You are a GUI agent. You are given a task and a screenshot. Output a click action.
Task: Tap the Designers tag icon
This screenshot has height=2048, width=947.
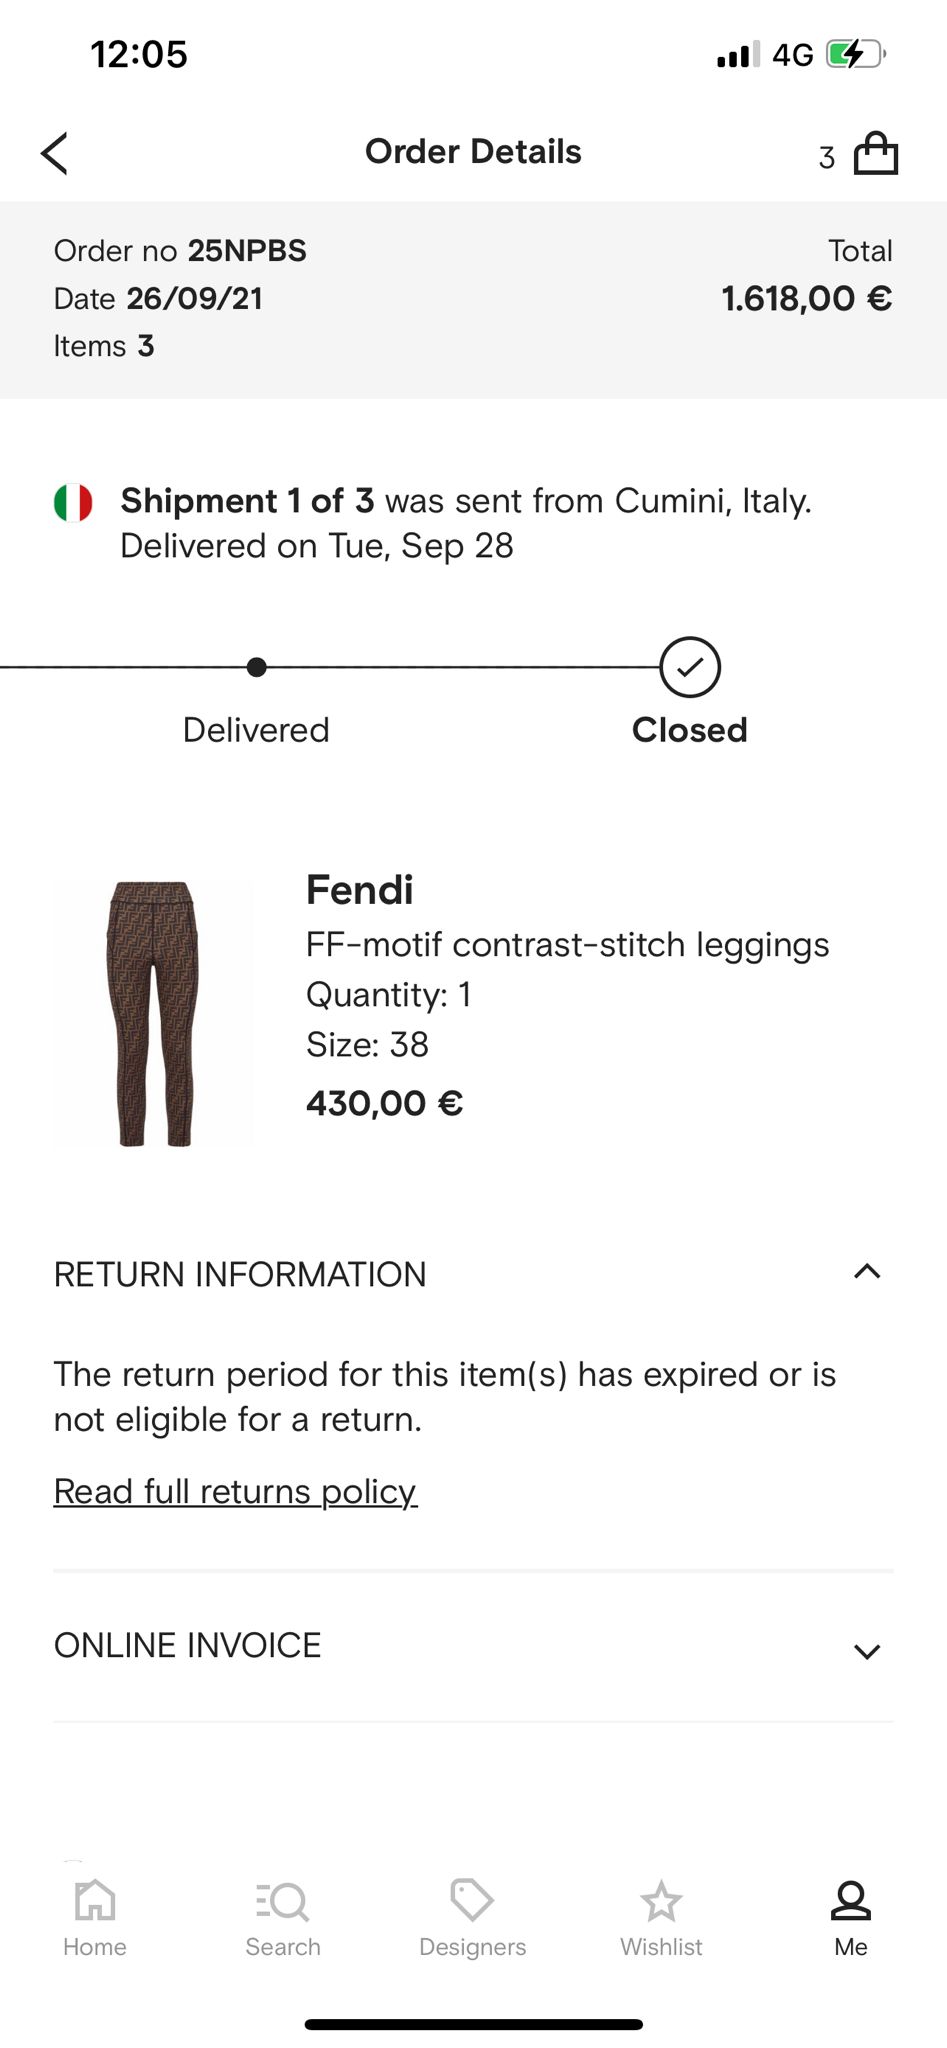point(472,1900)
